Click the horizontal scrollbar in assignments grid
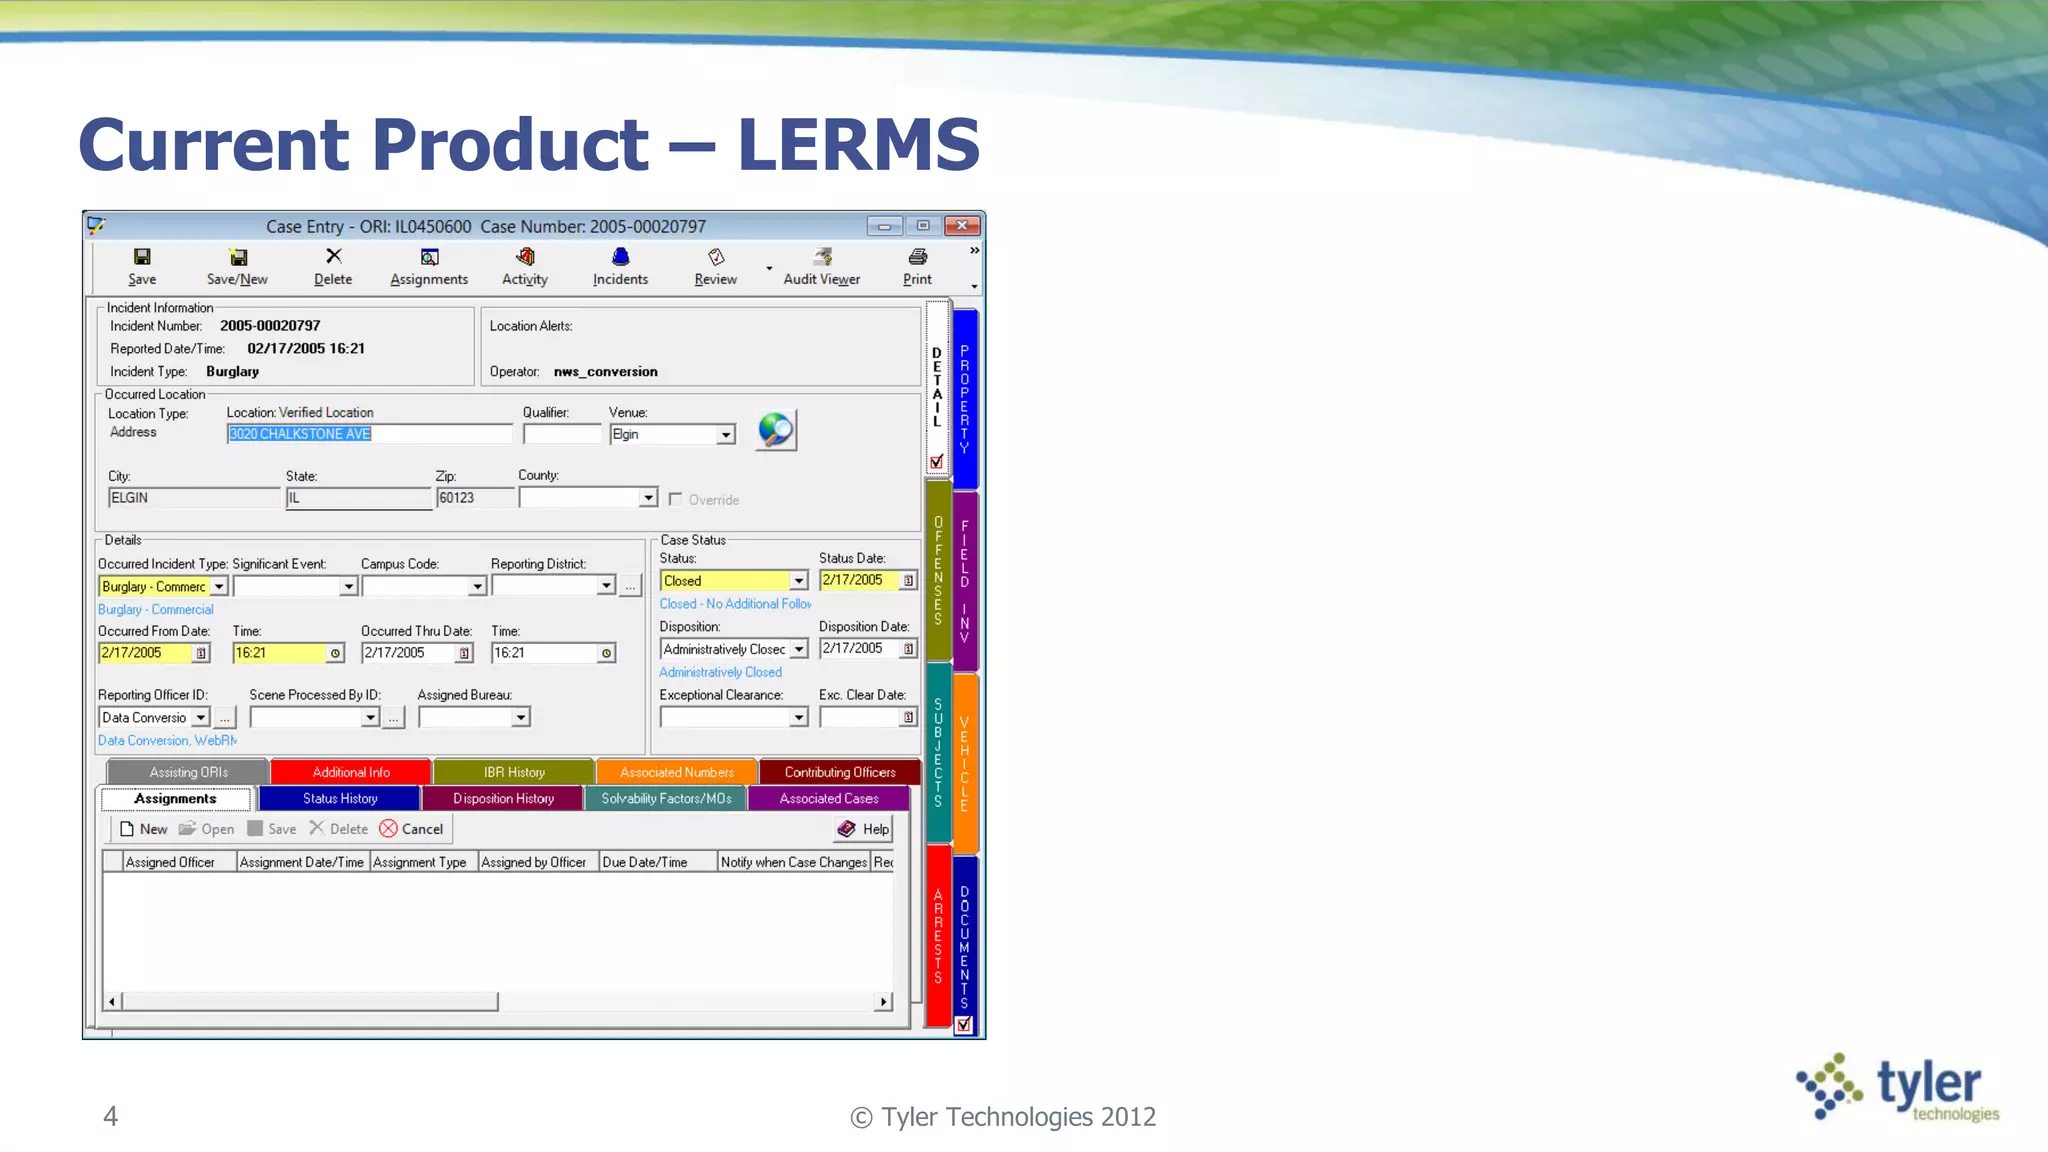2048x1152 pixels. [x=310, y=1001]
